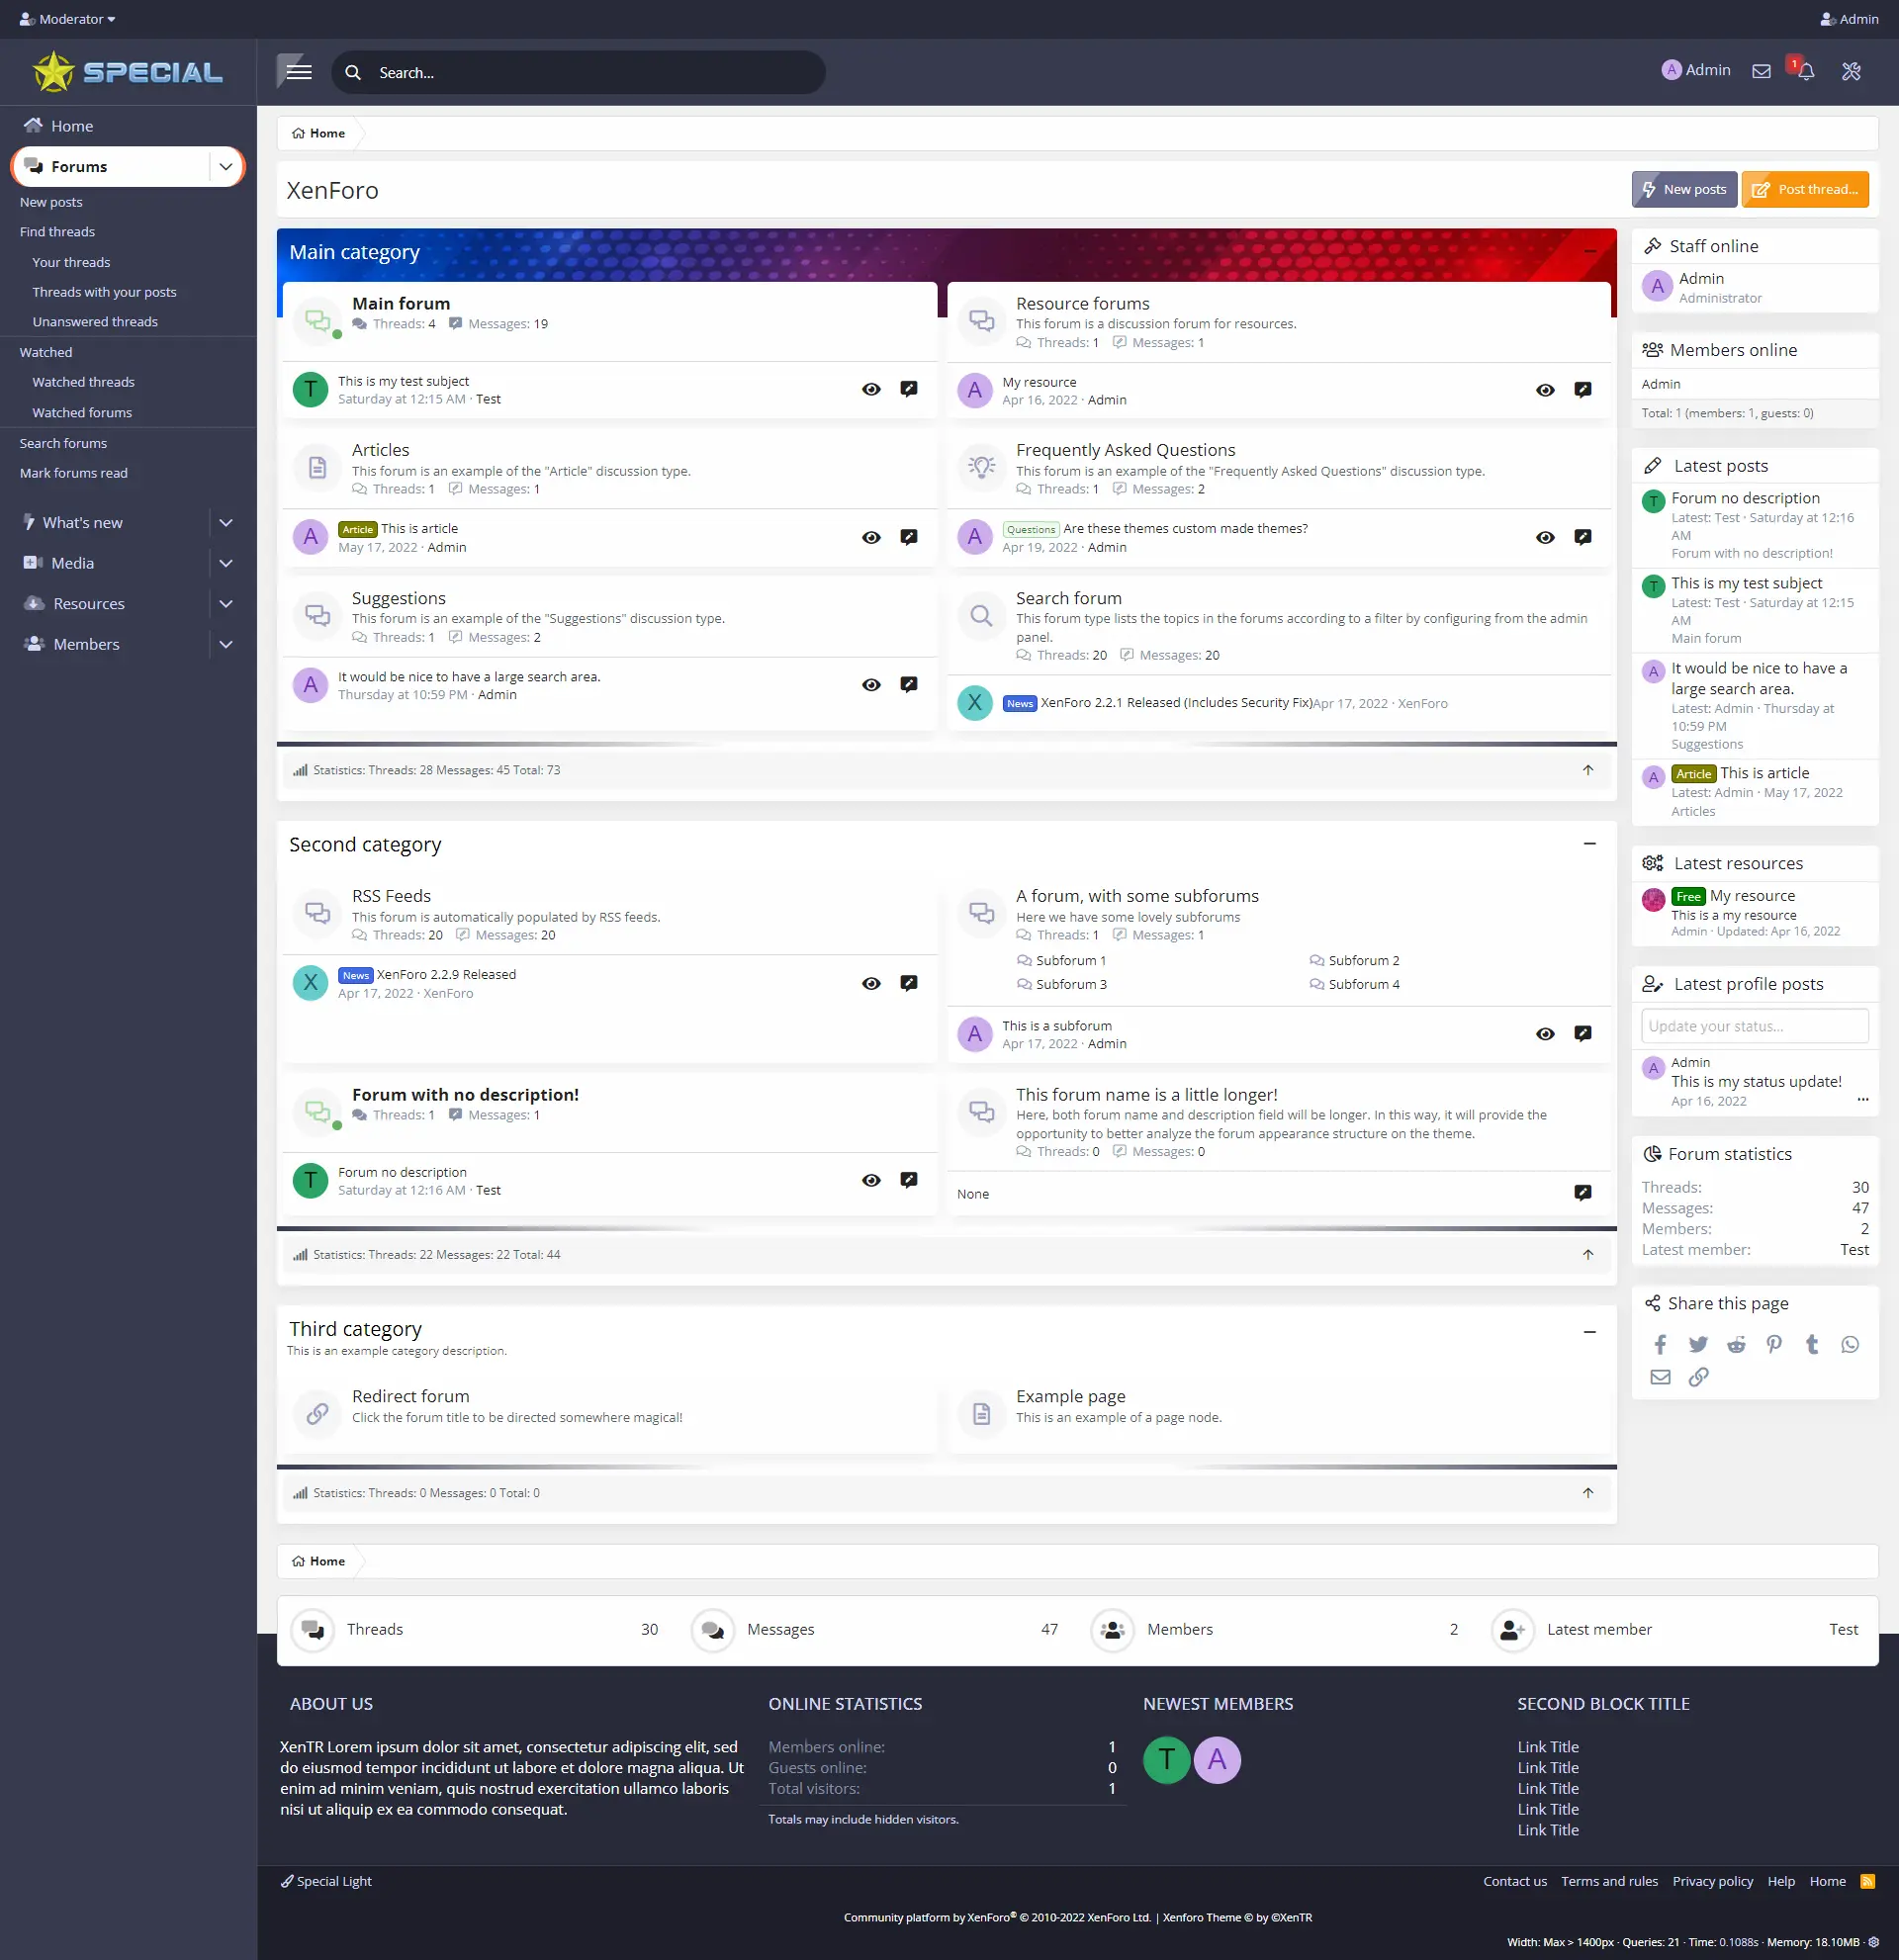The width and height of the screenshot is (1899, 1960).
Task: Toggle watch eye for XenForo 2.2.9 Released
Action: pos(871,983)
